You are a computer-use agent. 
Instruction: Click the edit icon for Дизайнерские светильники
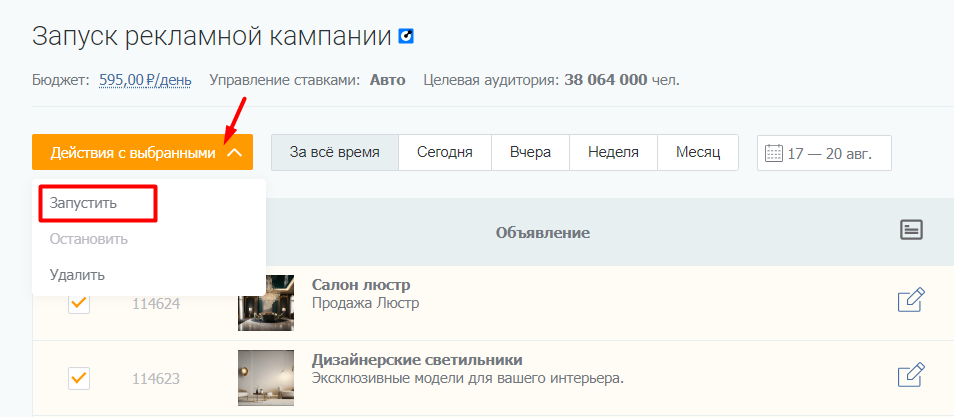coord(910,375)
